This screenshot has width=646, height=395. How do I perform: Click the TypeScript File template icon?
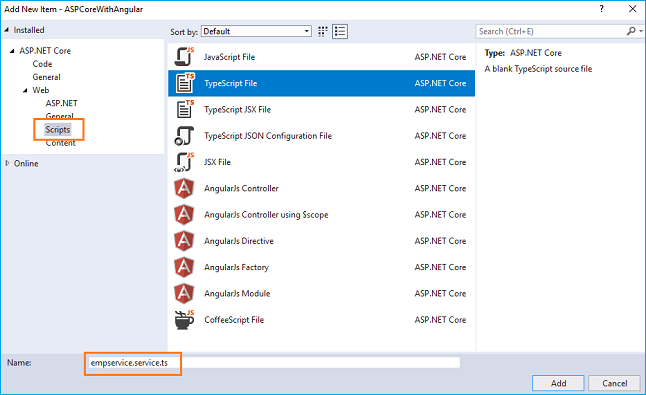(185, 83)
